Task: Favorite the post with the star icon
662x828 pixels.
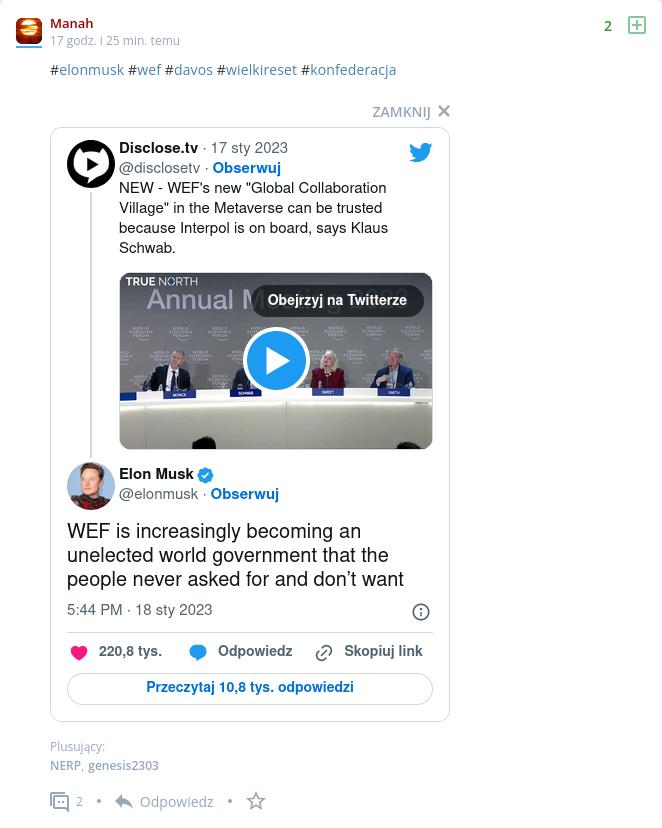Action: [256, 801]
